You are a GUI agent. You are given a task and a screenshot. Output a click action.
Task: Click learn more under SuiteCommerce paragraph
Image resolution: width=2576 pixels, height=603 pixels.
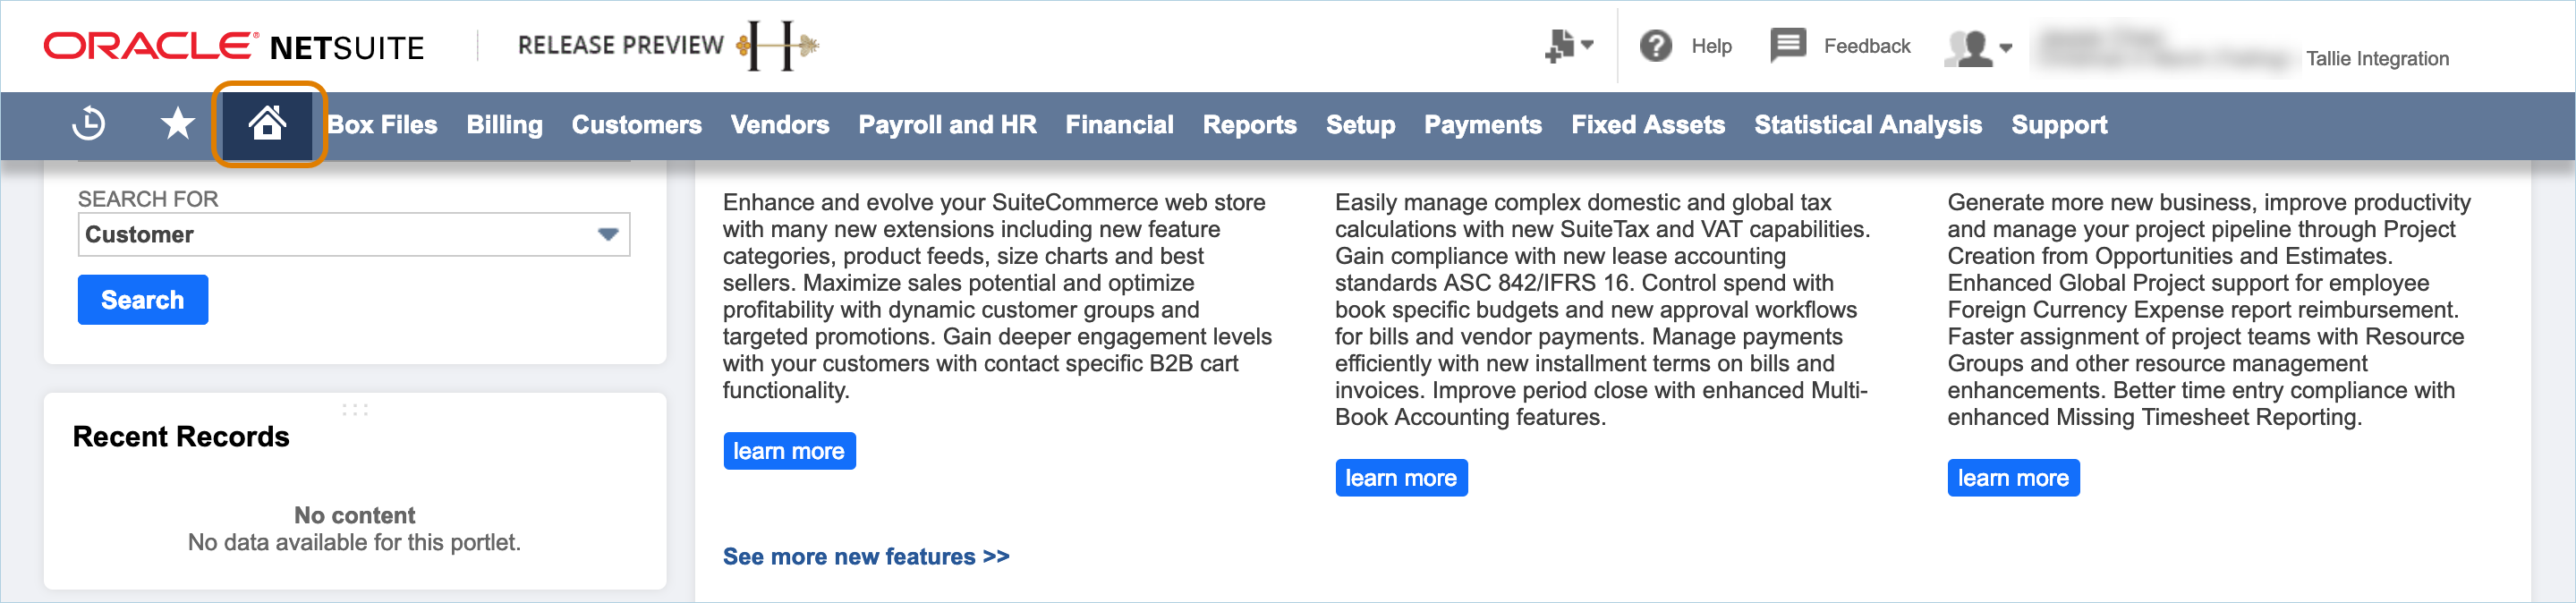coord(789,451)
